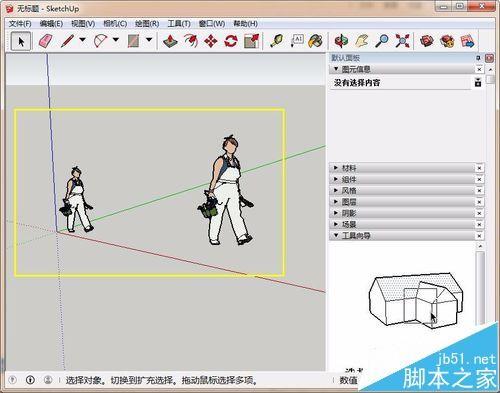Click the large walking figure
This screenshot has height=393, width=500.
tap(226, 190)
